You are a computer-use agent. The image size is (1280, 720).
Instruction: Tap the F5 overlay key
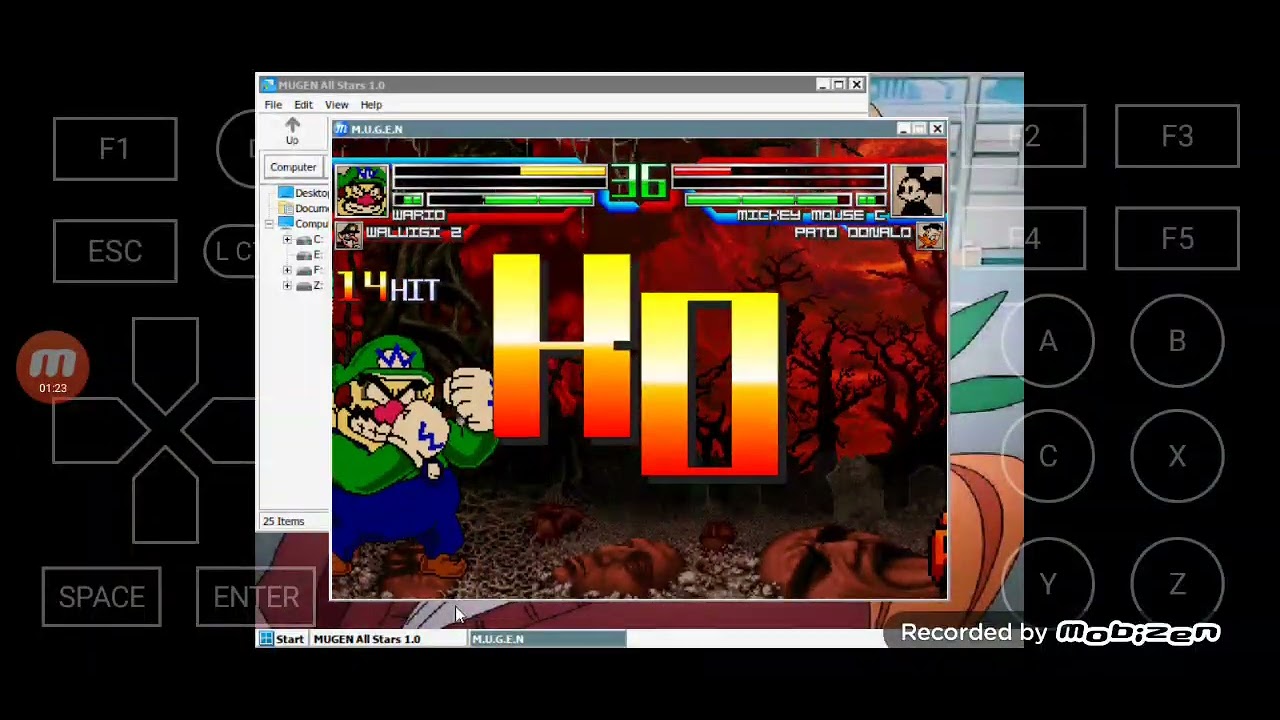pyautogui.click(x=1177, y=239)
